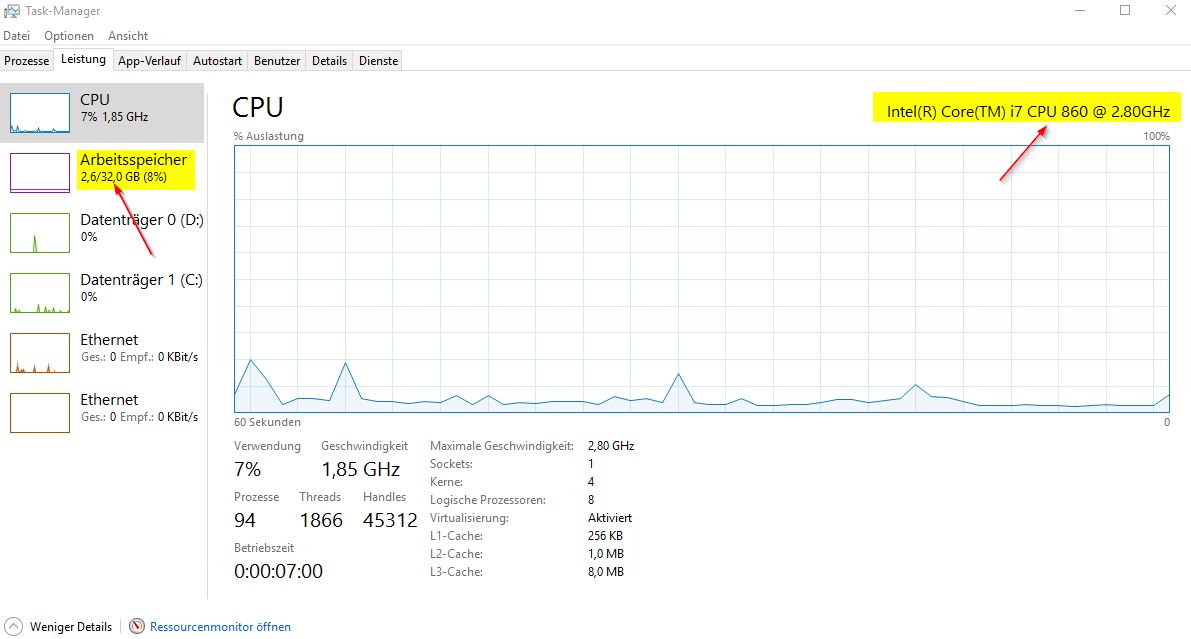Image resolution: width=1191 pixels, height=639 pixels.
Task: Click the Sockets label
Action: 451,463
